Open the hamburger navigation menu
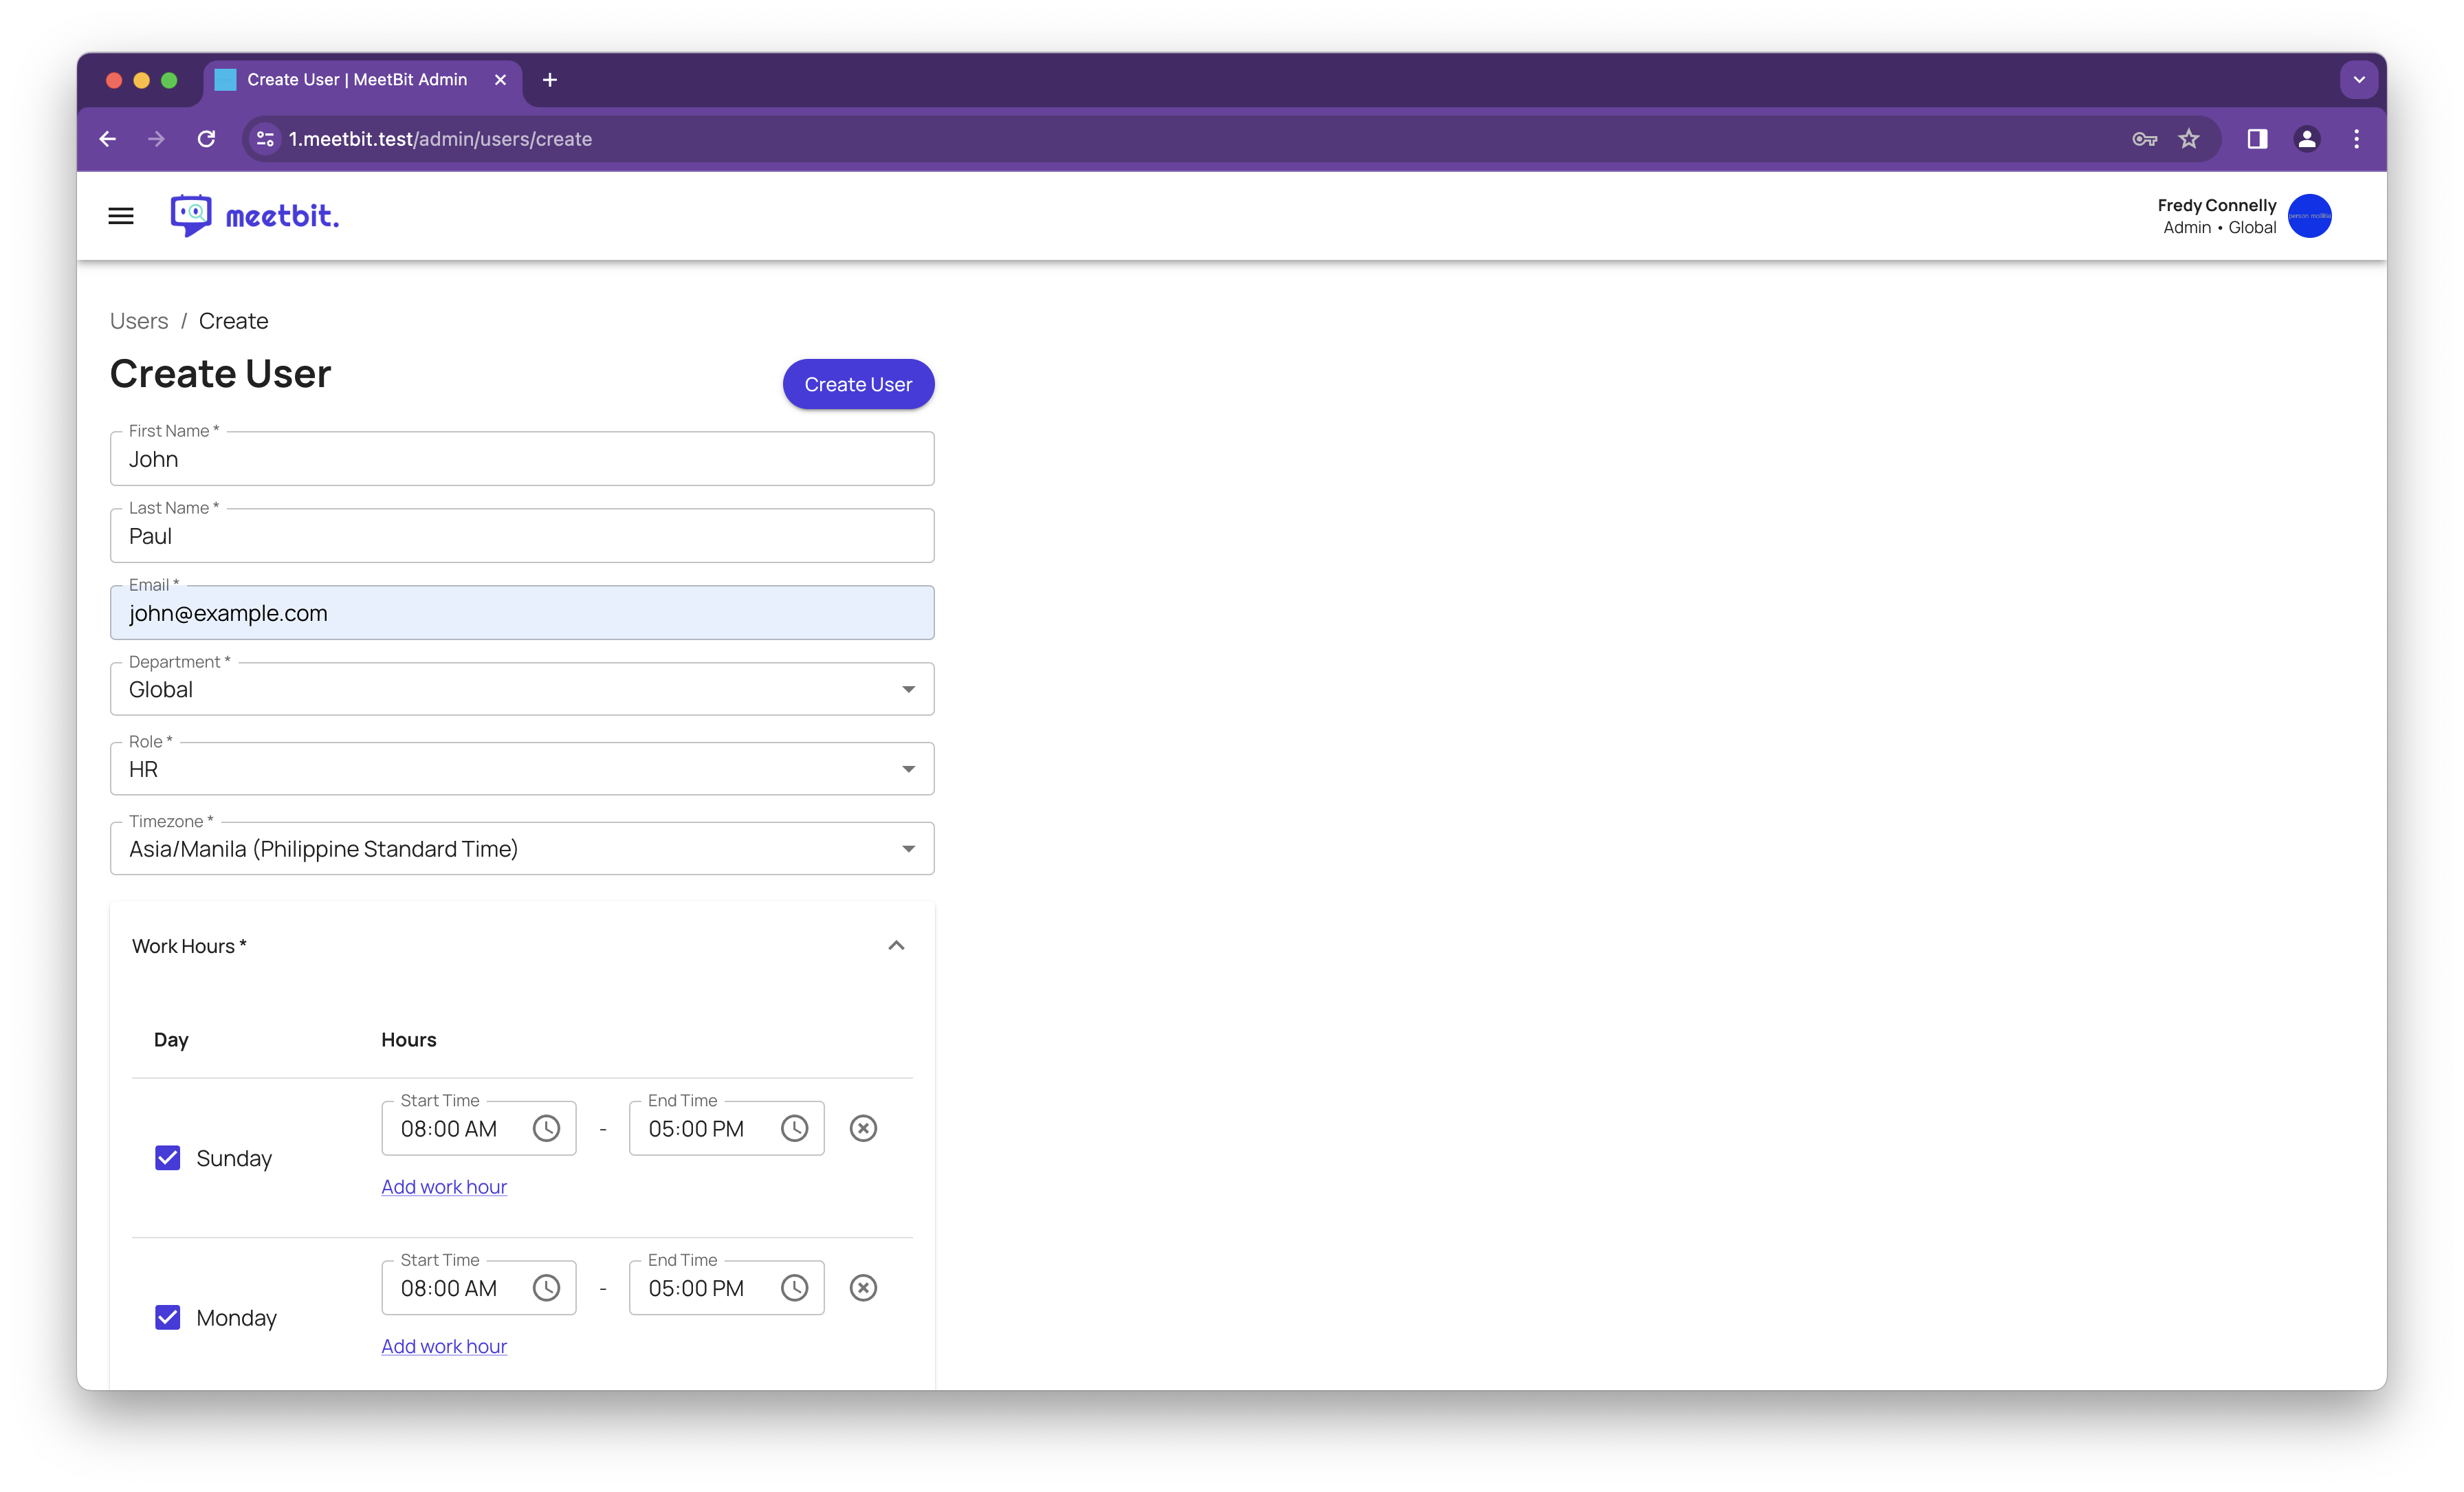 tap(121, 216)
